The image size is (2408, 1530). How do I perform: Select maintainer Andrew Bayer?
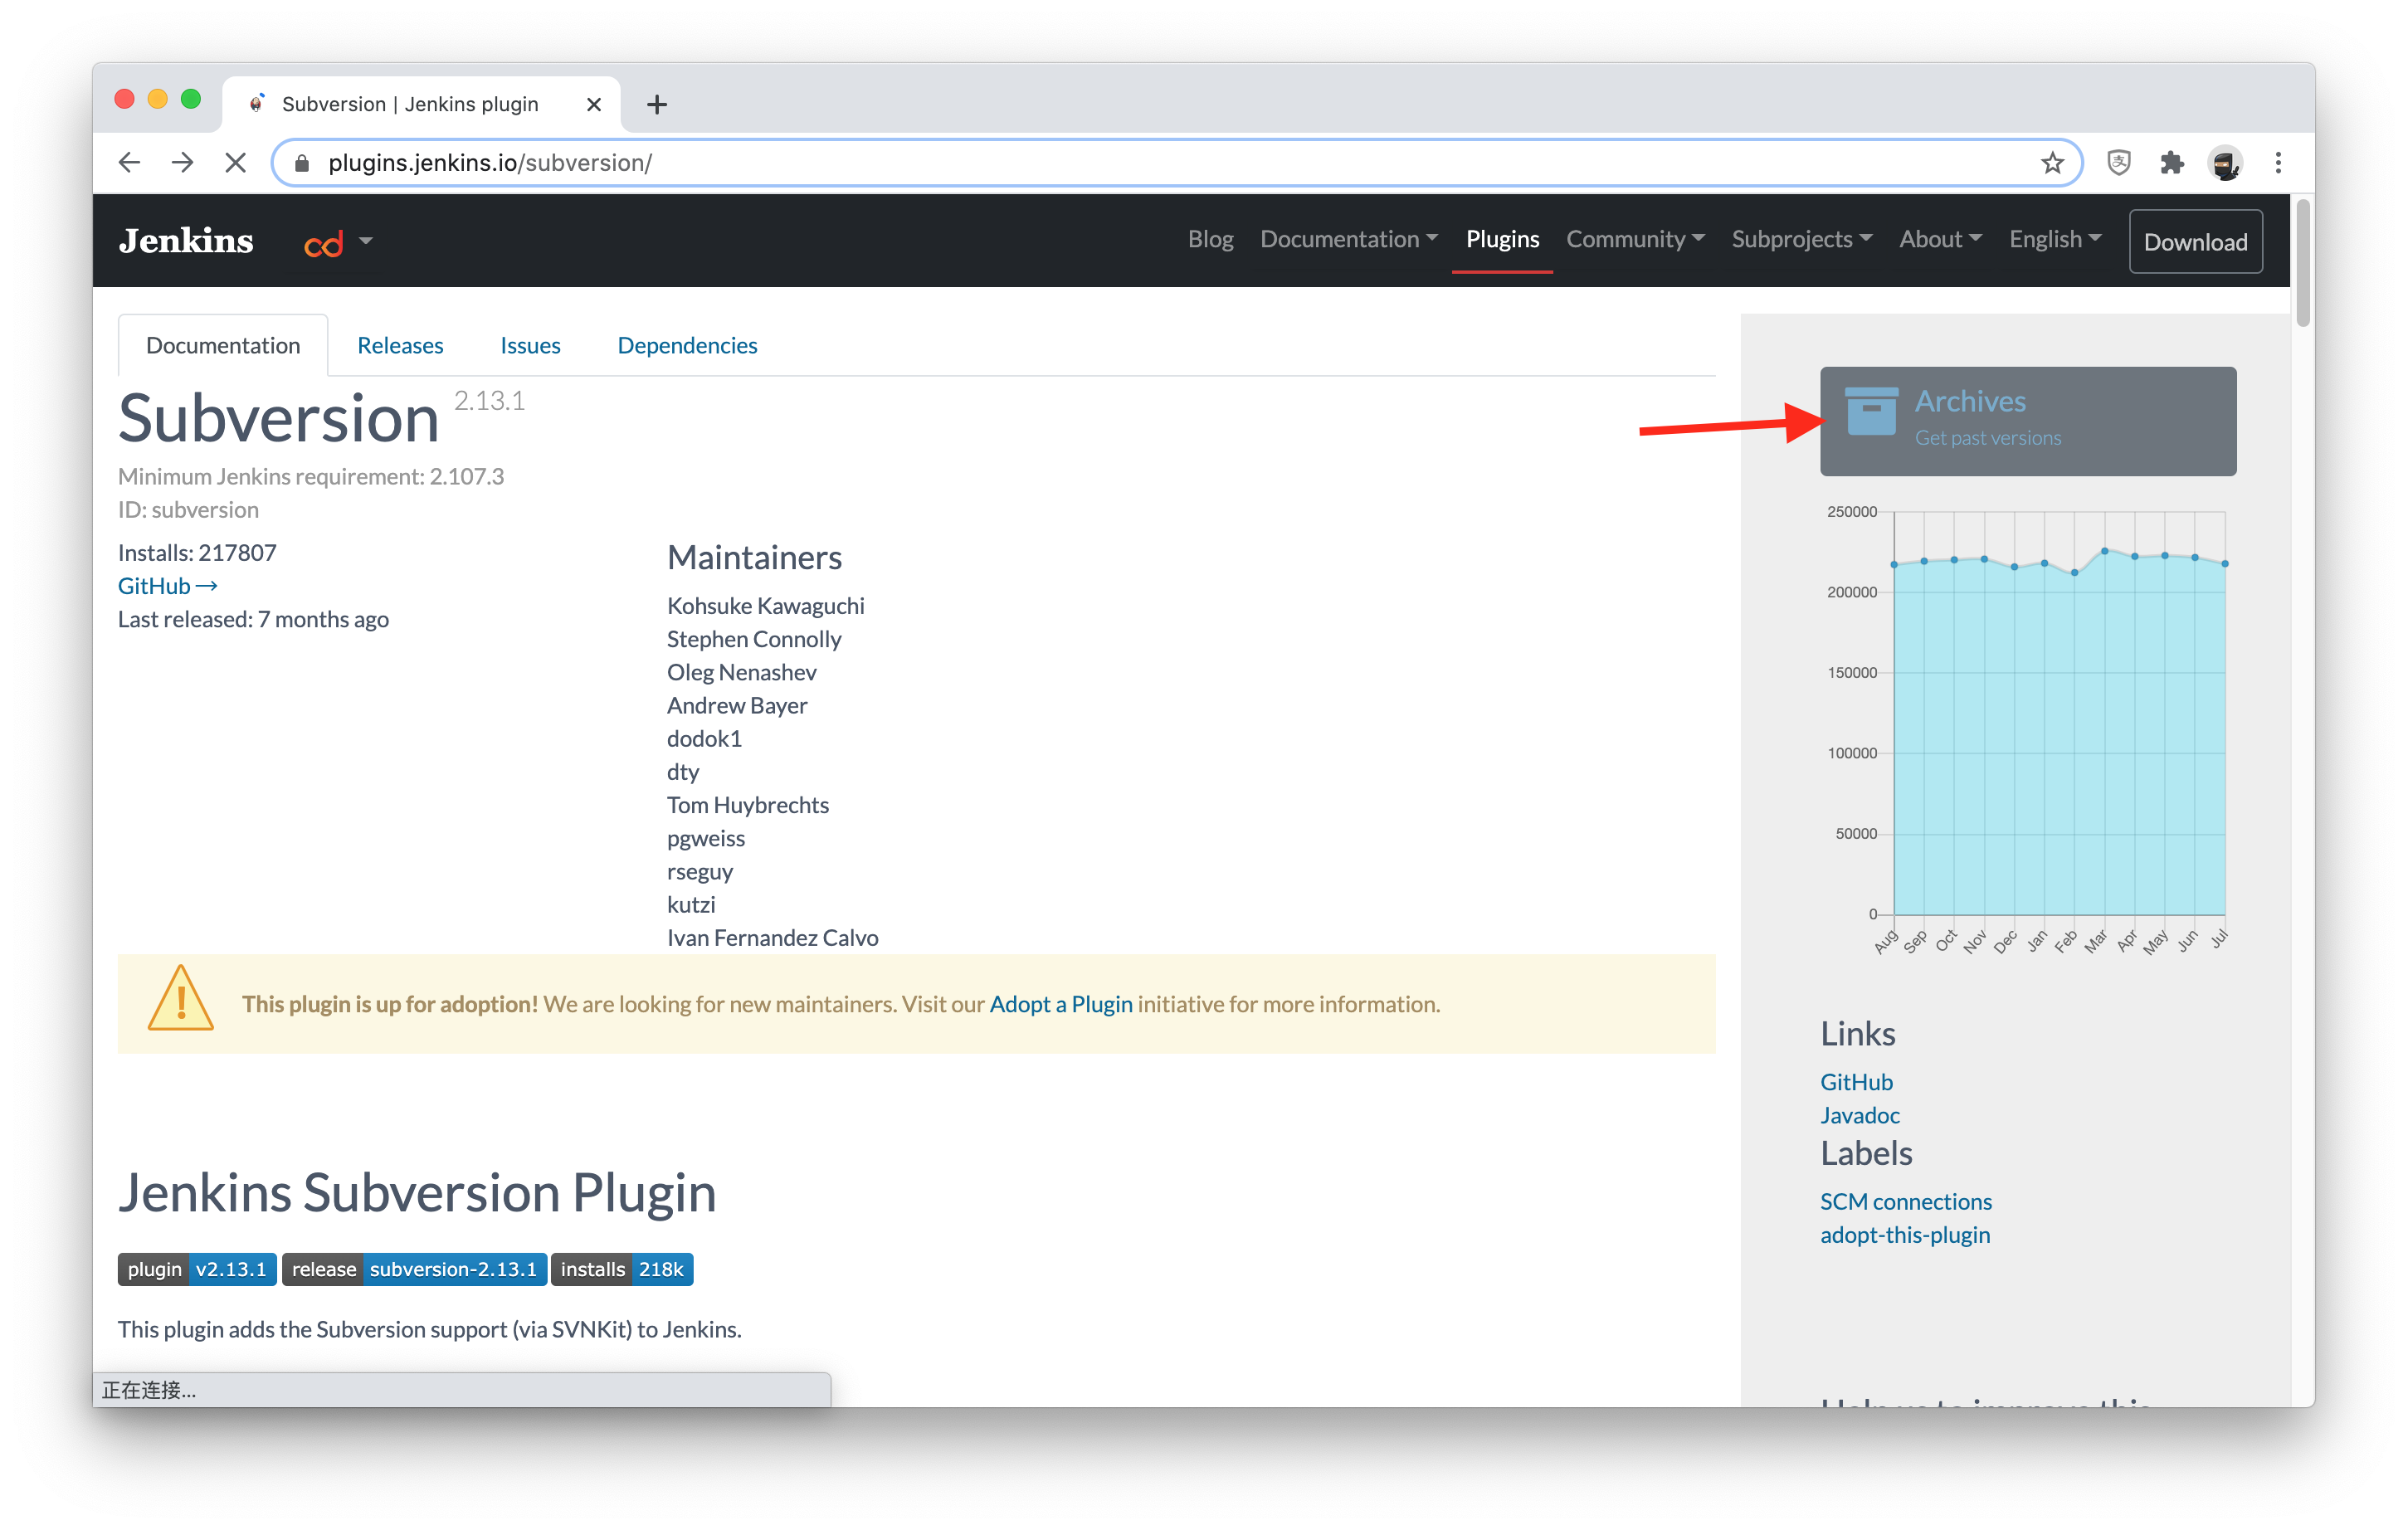736,706
